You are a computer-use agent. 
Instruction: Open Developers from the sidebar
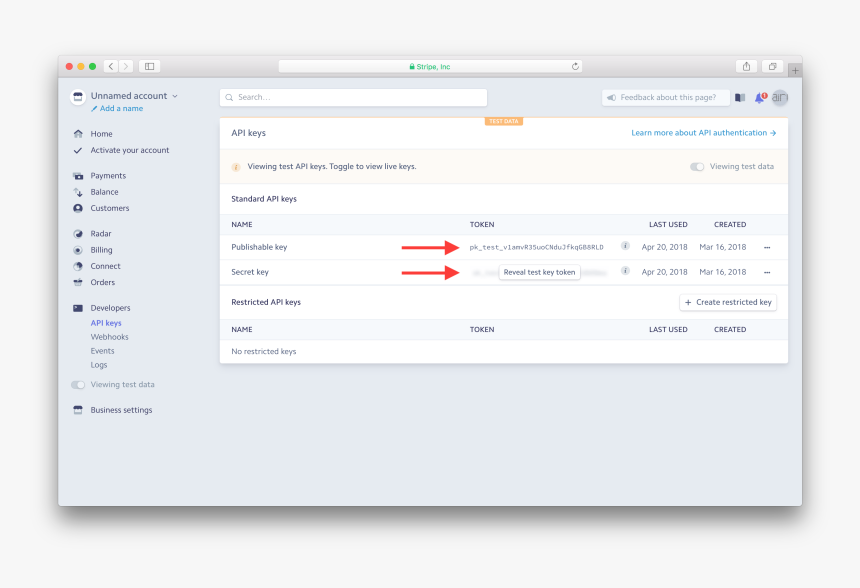(110, 308)
